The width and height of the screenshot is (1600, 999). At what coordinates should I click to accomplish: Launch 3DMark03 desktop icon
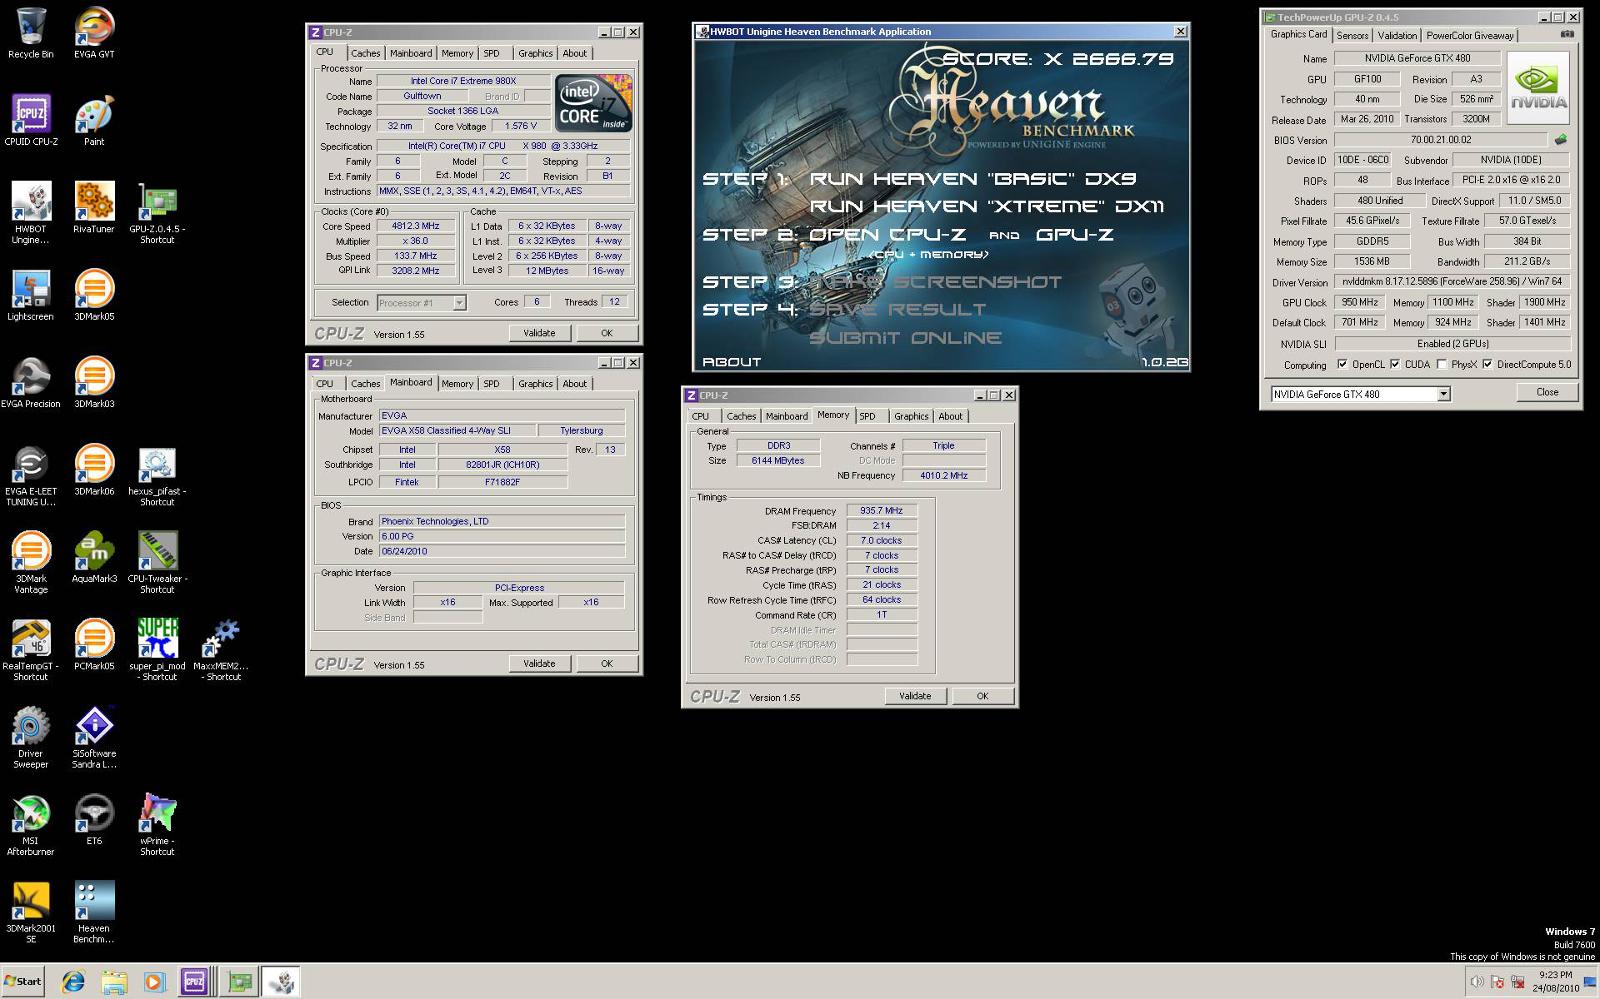click(94, 382)
